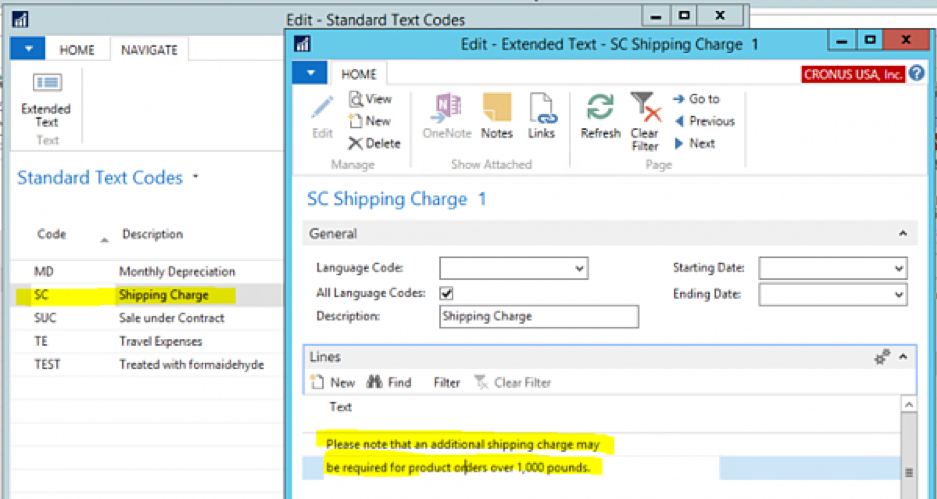The height and width of the screenshot is (499, 937).
Task: Open Starting Date dropdown
Action: click(x=899, y=268)
